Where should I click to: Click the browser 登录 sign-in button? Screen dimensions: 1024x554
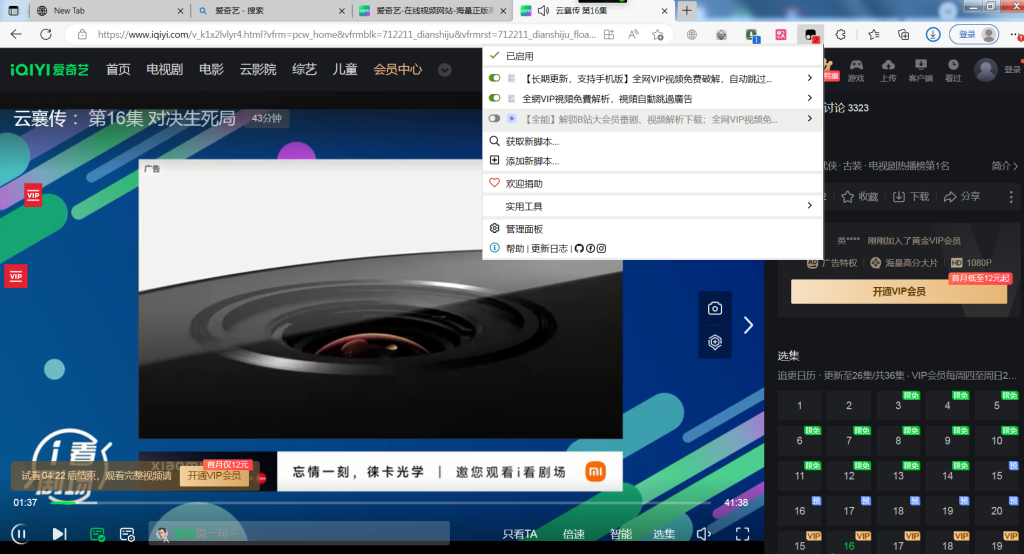(x=974, y=35)
